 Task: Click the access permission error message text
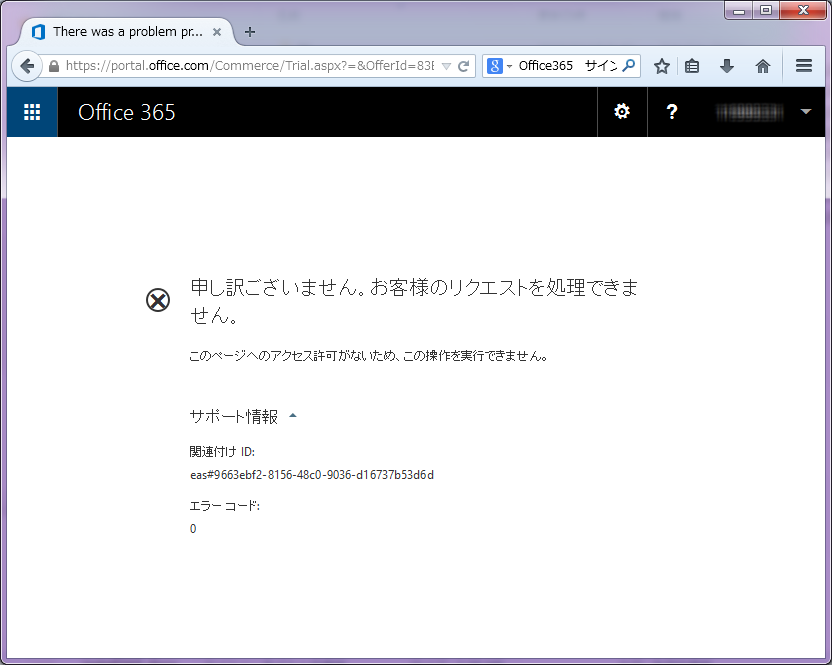point(368,356)
